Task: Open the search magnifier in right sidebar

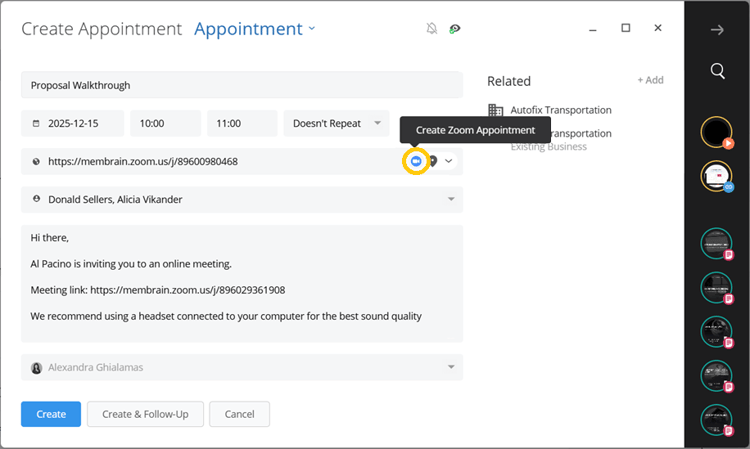Action: coord(717,71)
